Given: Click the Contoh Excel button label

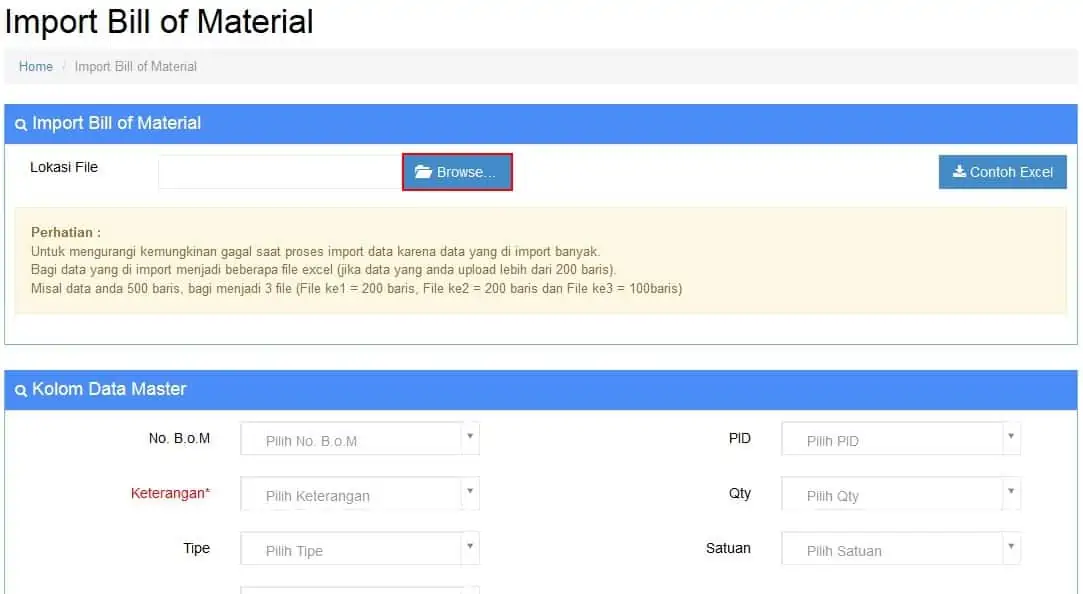Looking at the screenshot, I should (1011, 172).
